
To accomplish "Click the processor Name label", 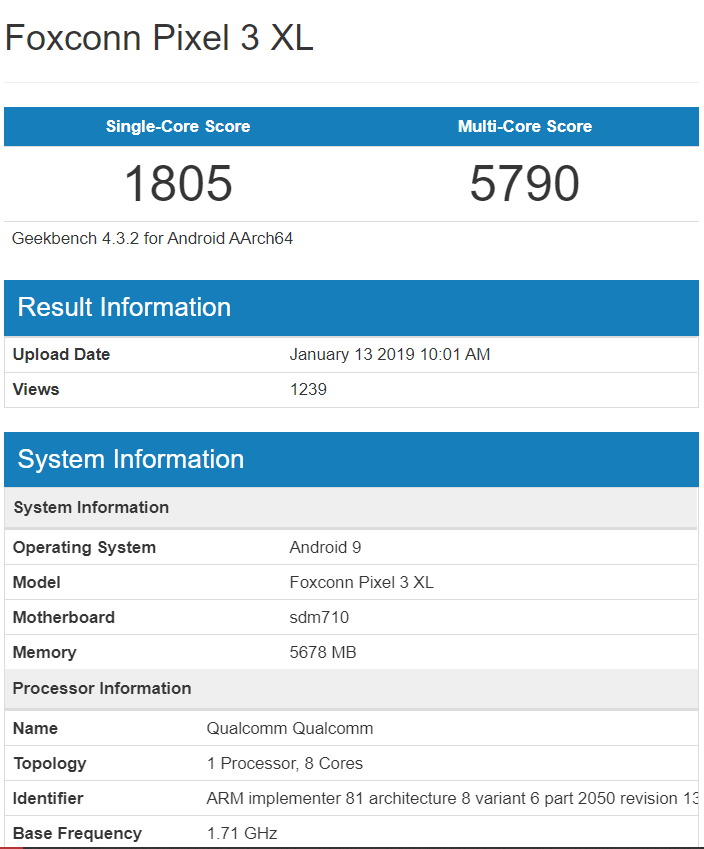I will (x=35, y=728).
